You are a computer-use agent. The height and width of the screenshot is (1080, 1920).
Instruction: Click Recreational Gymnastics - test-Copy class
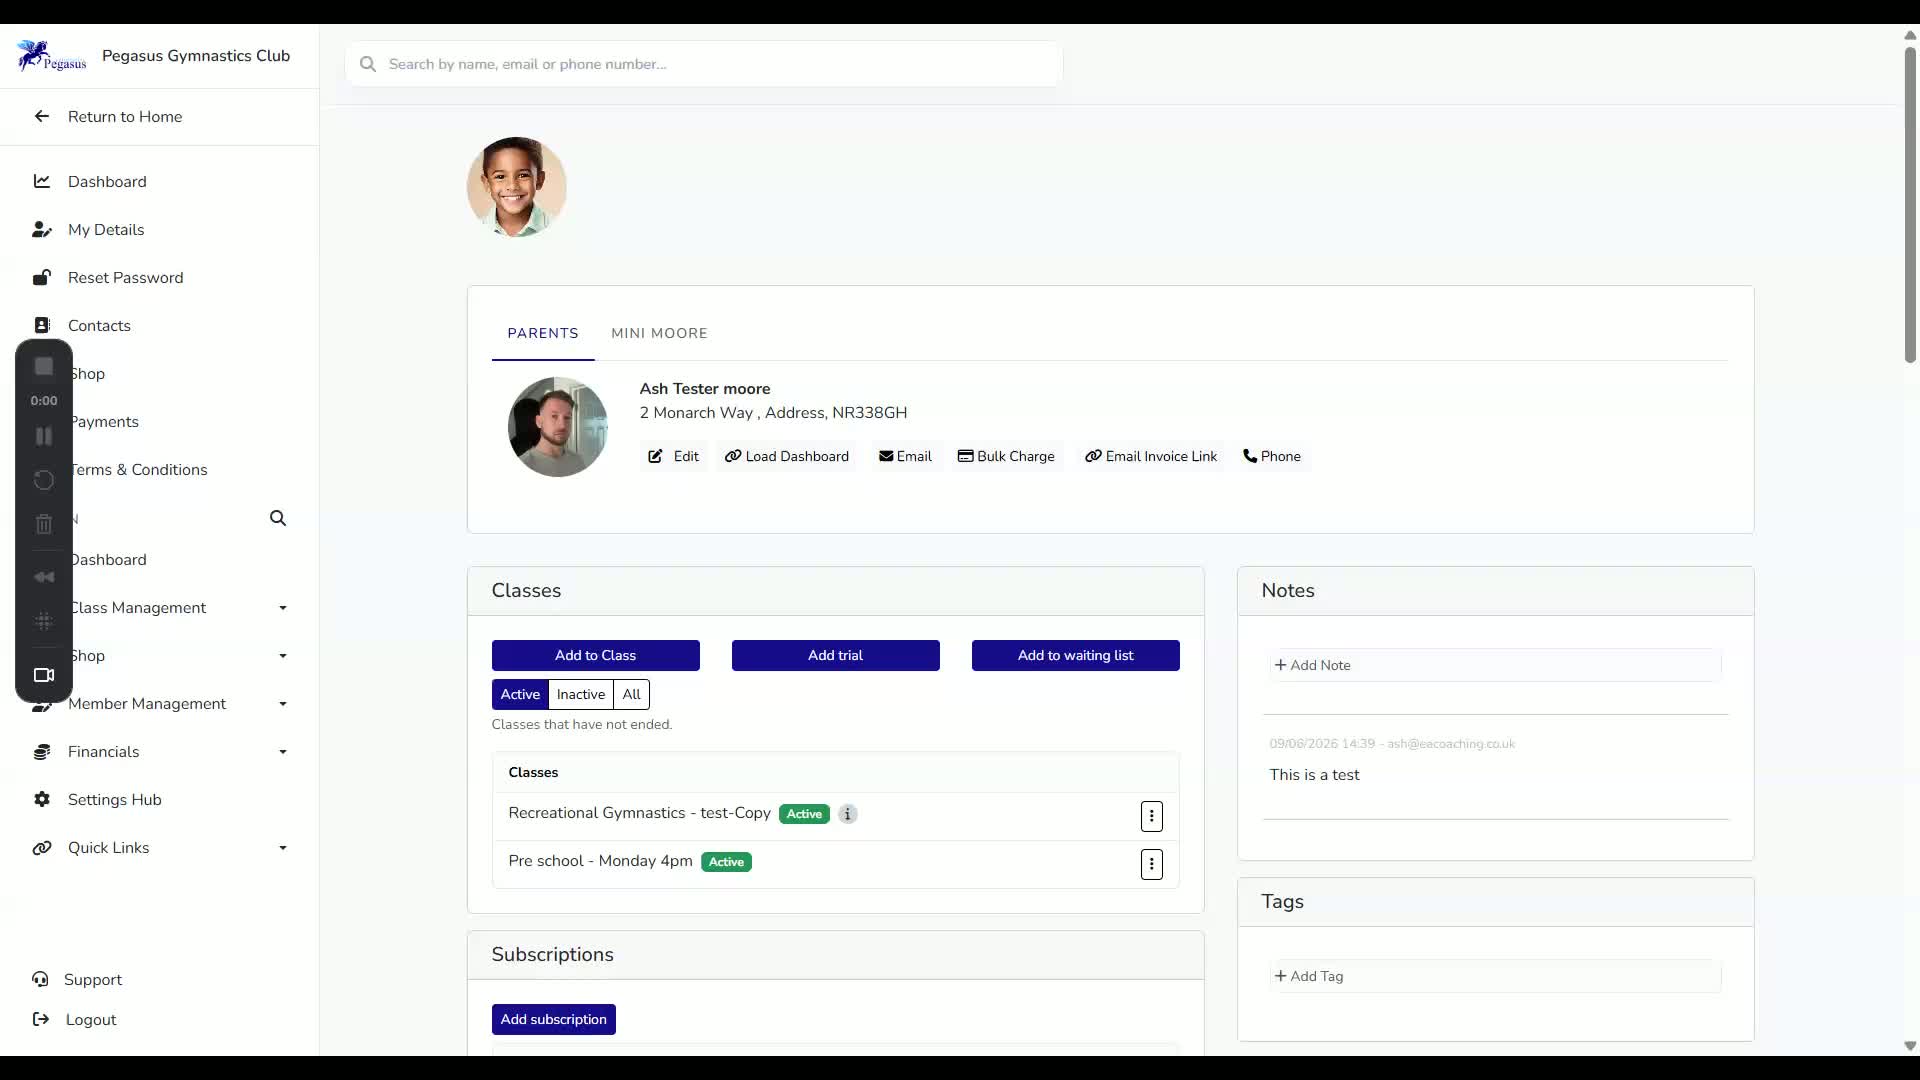coord(640,813)
